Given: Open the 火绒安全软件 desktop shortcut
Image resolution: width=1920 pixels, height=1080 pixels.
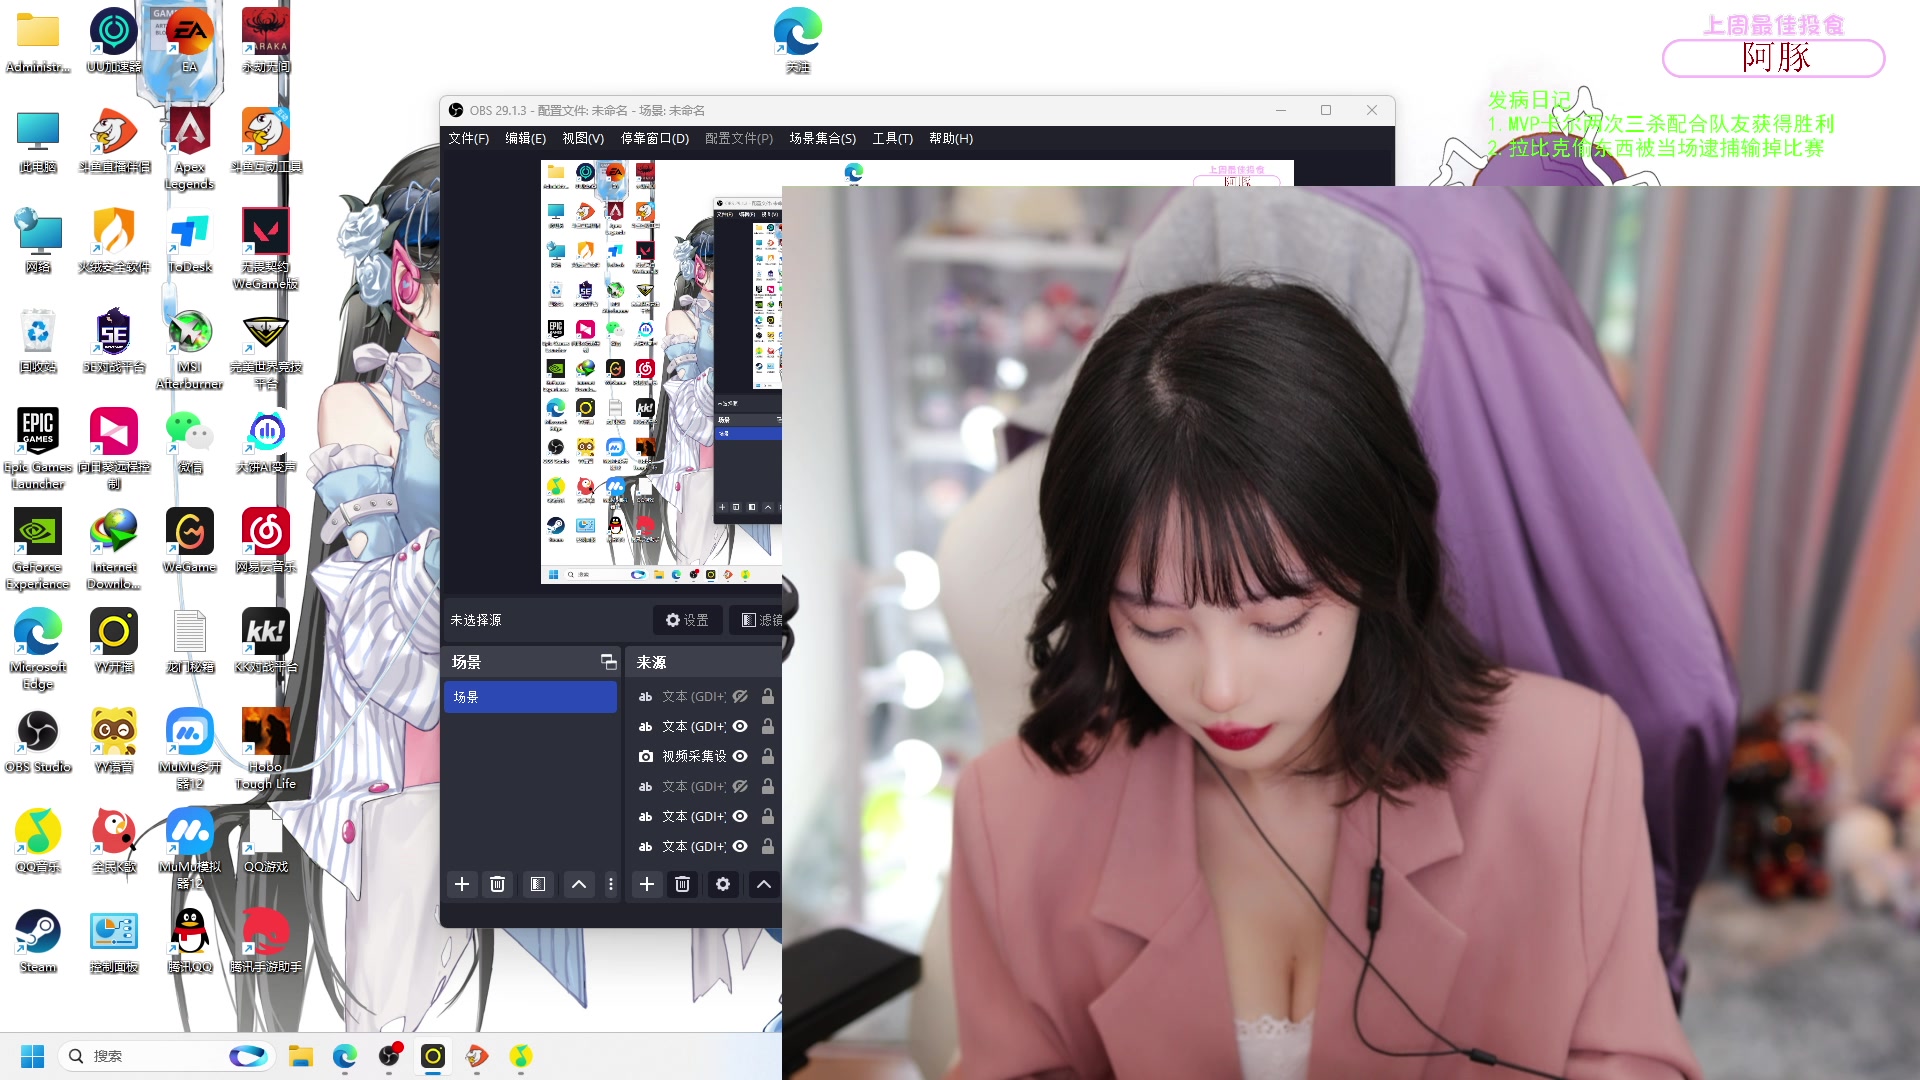Looking at the screenshot, I should click(114, 241).
